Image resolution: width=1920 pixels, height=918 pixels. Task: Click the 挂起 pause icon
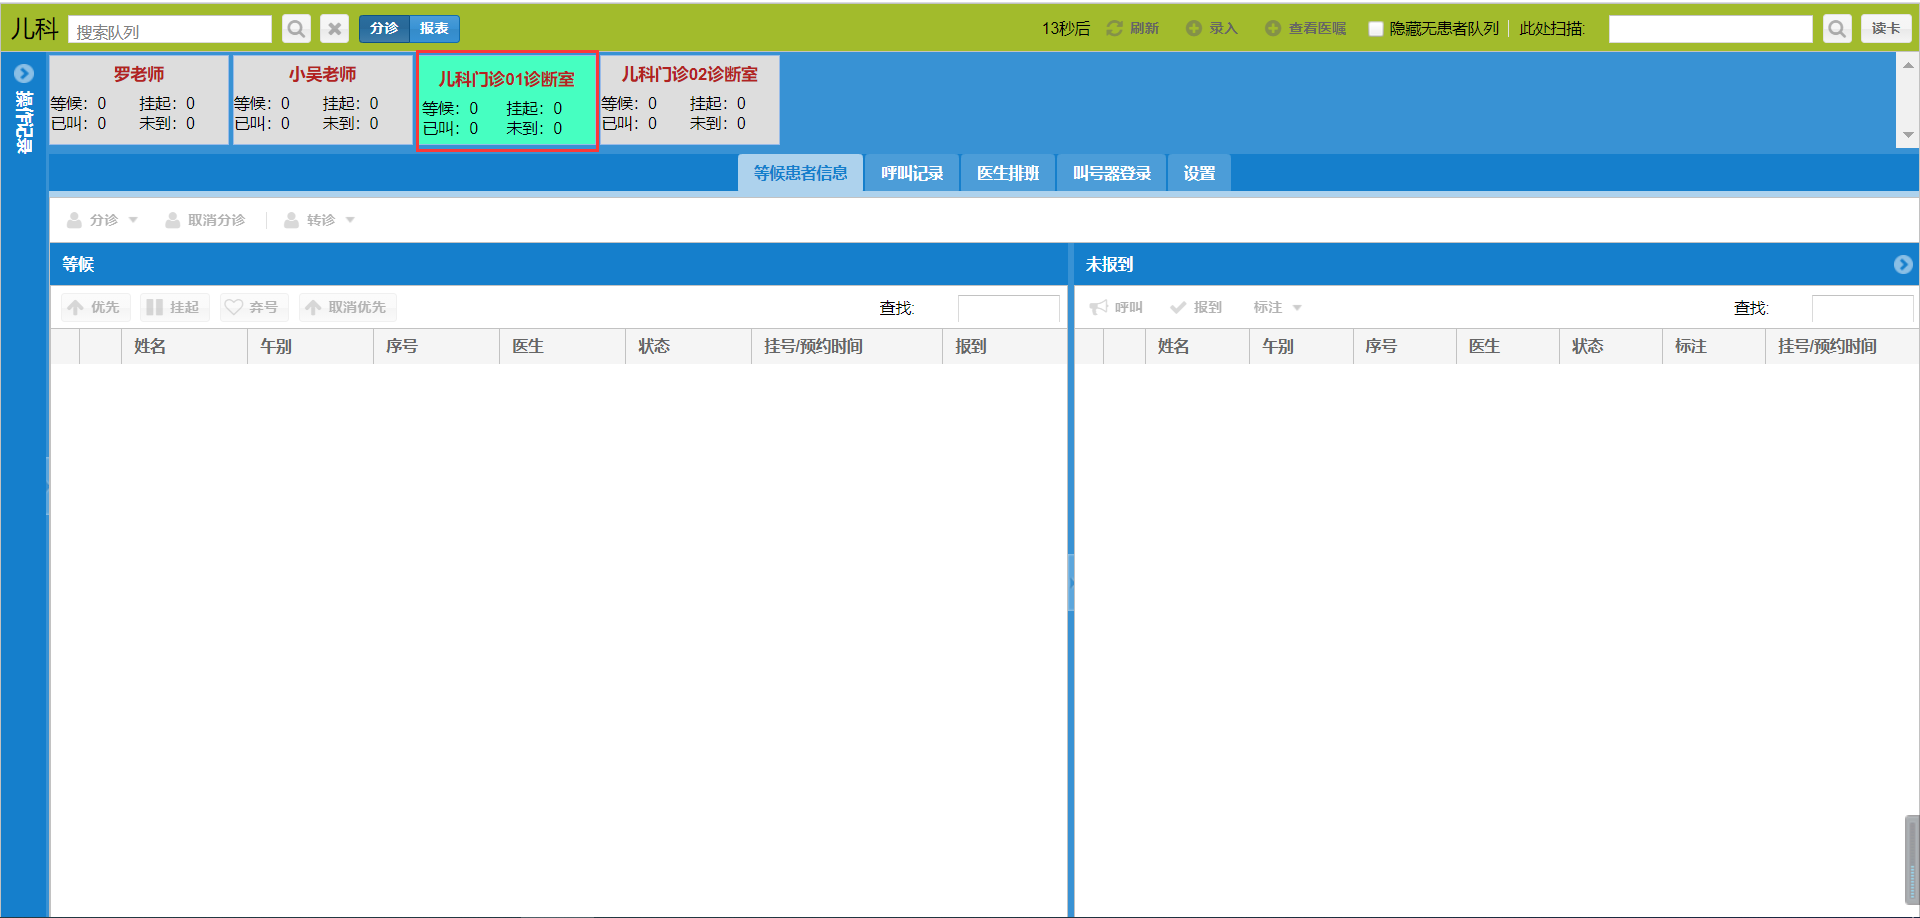(x=154, y=307)
